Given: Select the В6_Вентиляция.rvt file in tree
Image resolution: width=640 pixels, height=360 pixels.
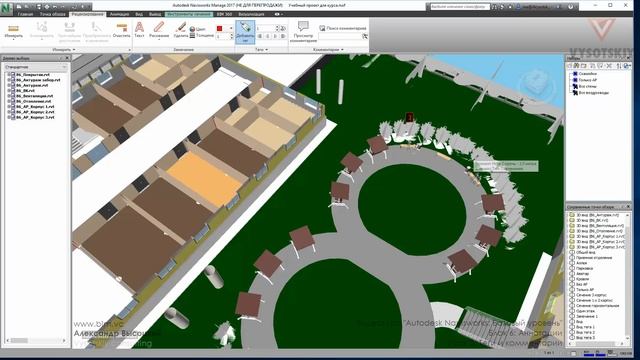Looking at the screenshot, I should tap(34, 96).
